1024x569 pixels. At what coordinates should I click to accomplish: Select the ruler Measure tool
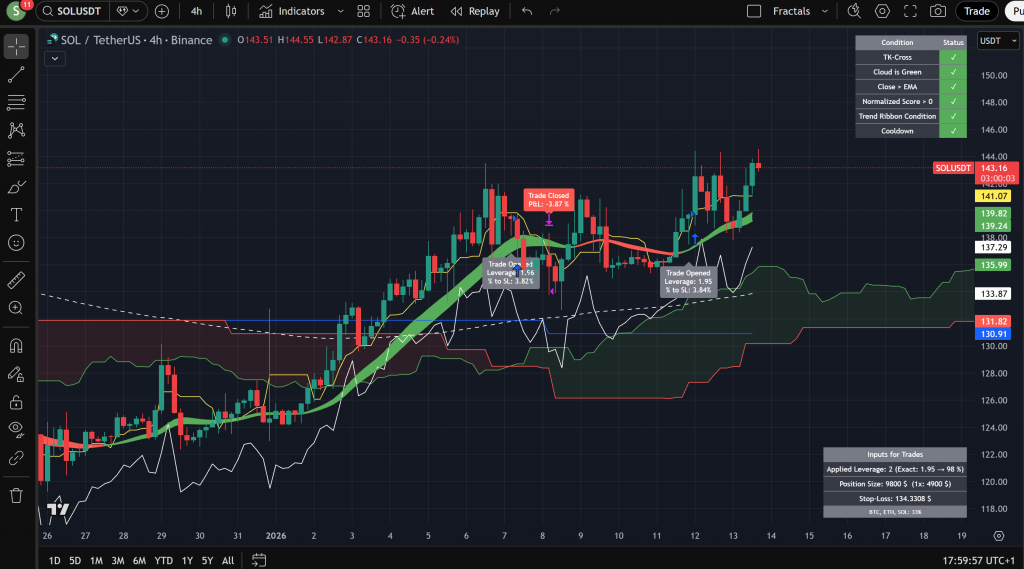(16, 280)
